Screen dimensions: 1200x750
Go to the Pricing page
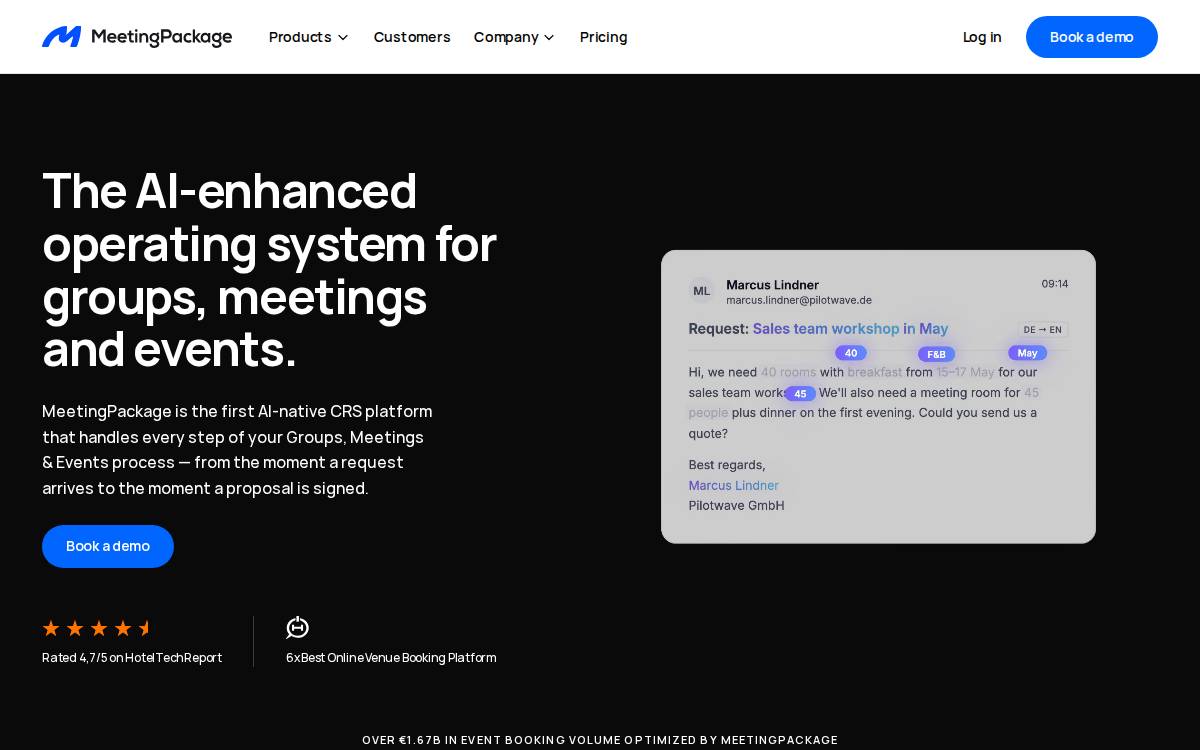(x=604, y=37)
